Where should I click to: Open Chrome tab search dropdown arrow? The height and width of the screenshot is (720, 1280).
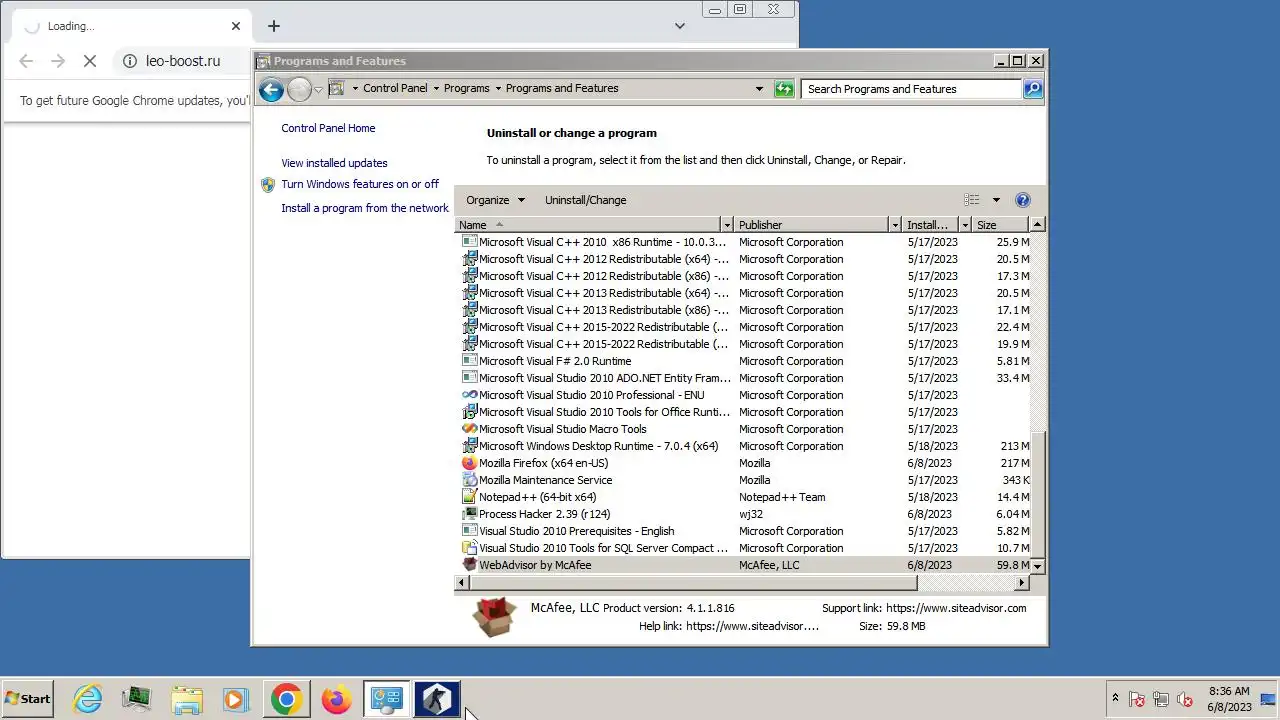point(680,26)
